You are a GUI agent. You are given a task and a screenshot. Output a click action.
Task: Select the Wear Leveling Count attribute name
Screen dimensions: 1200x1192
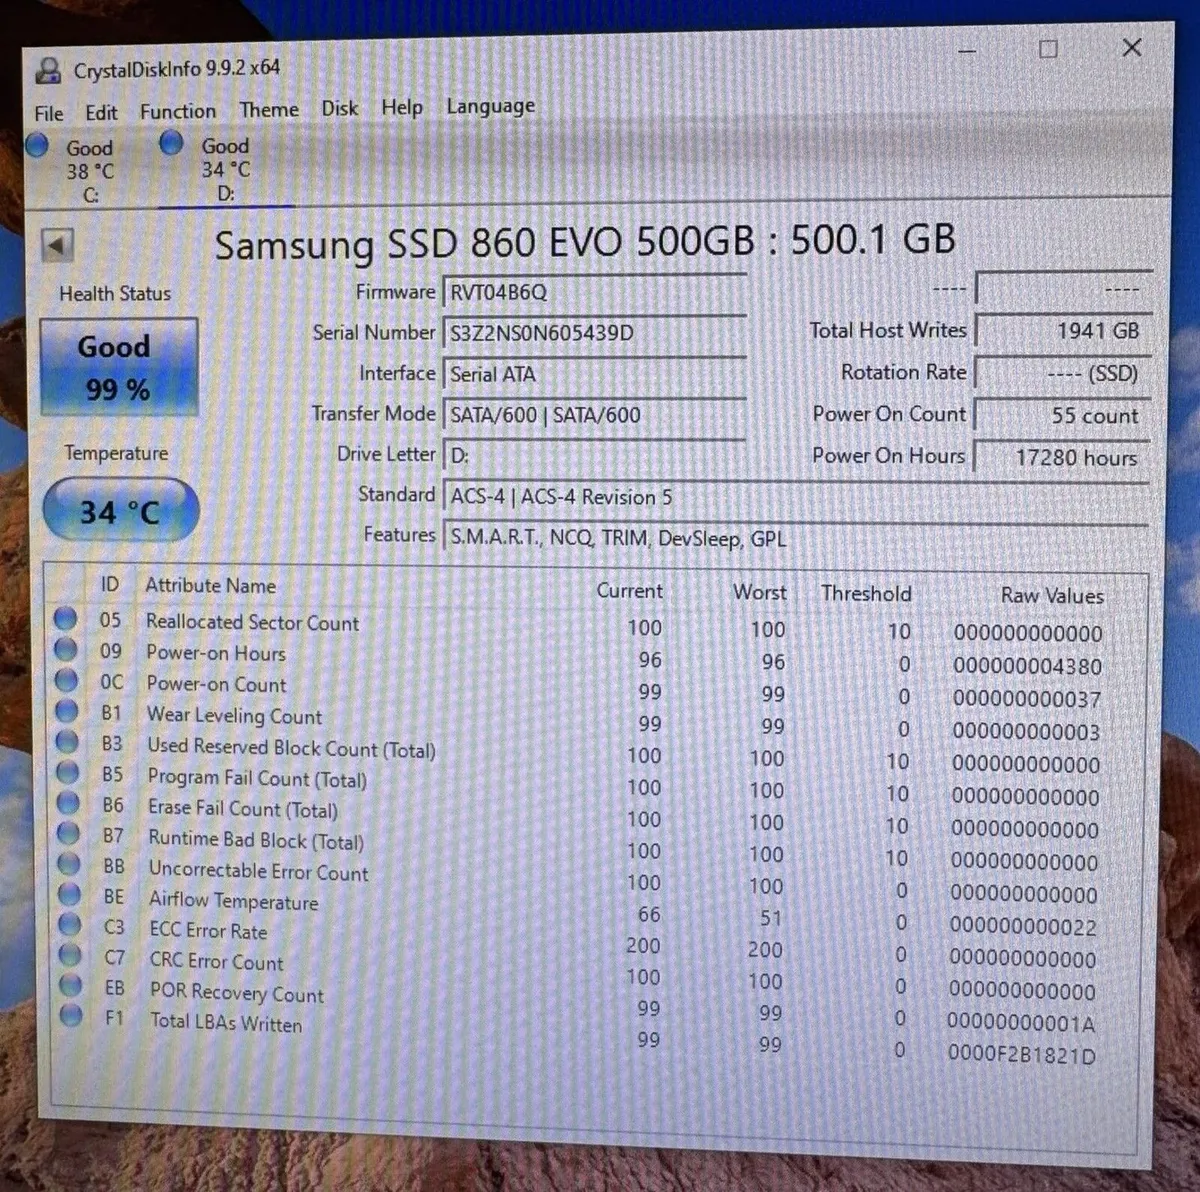[234, 715]
